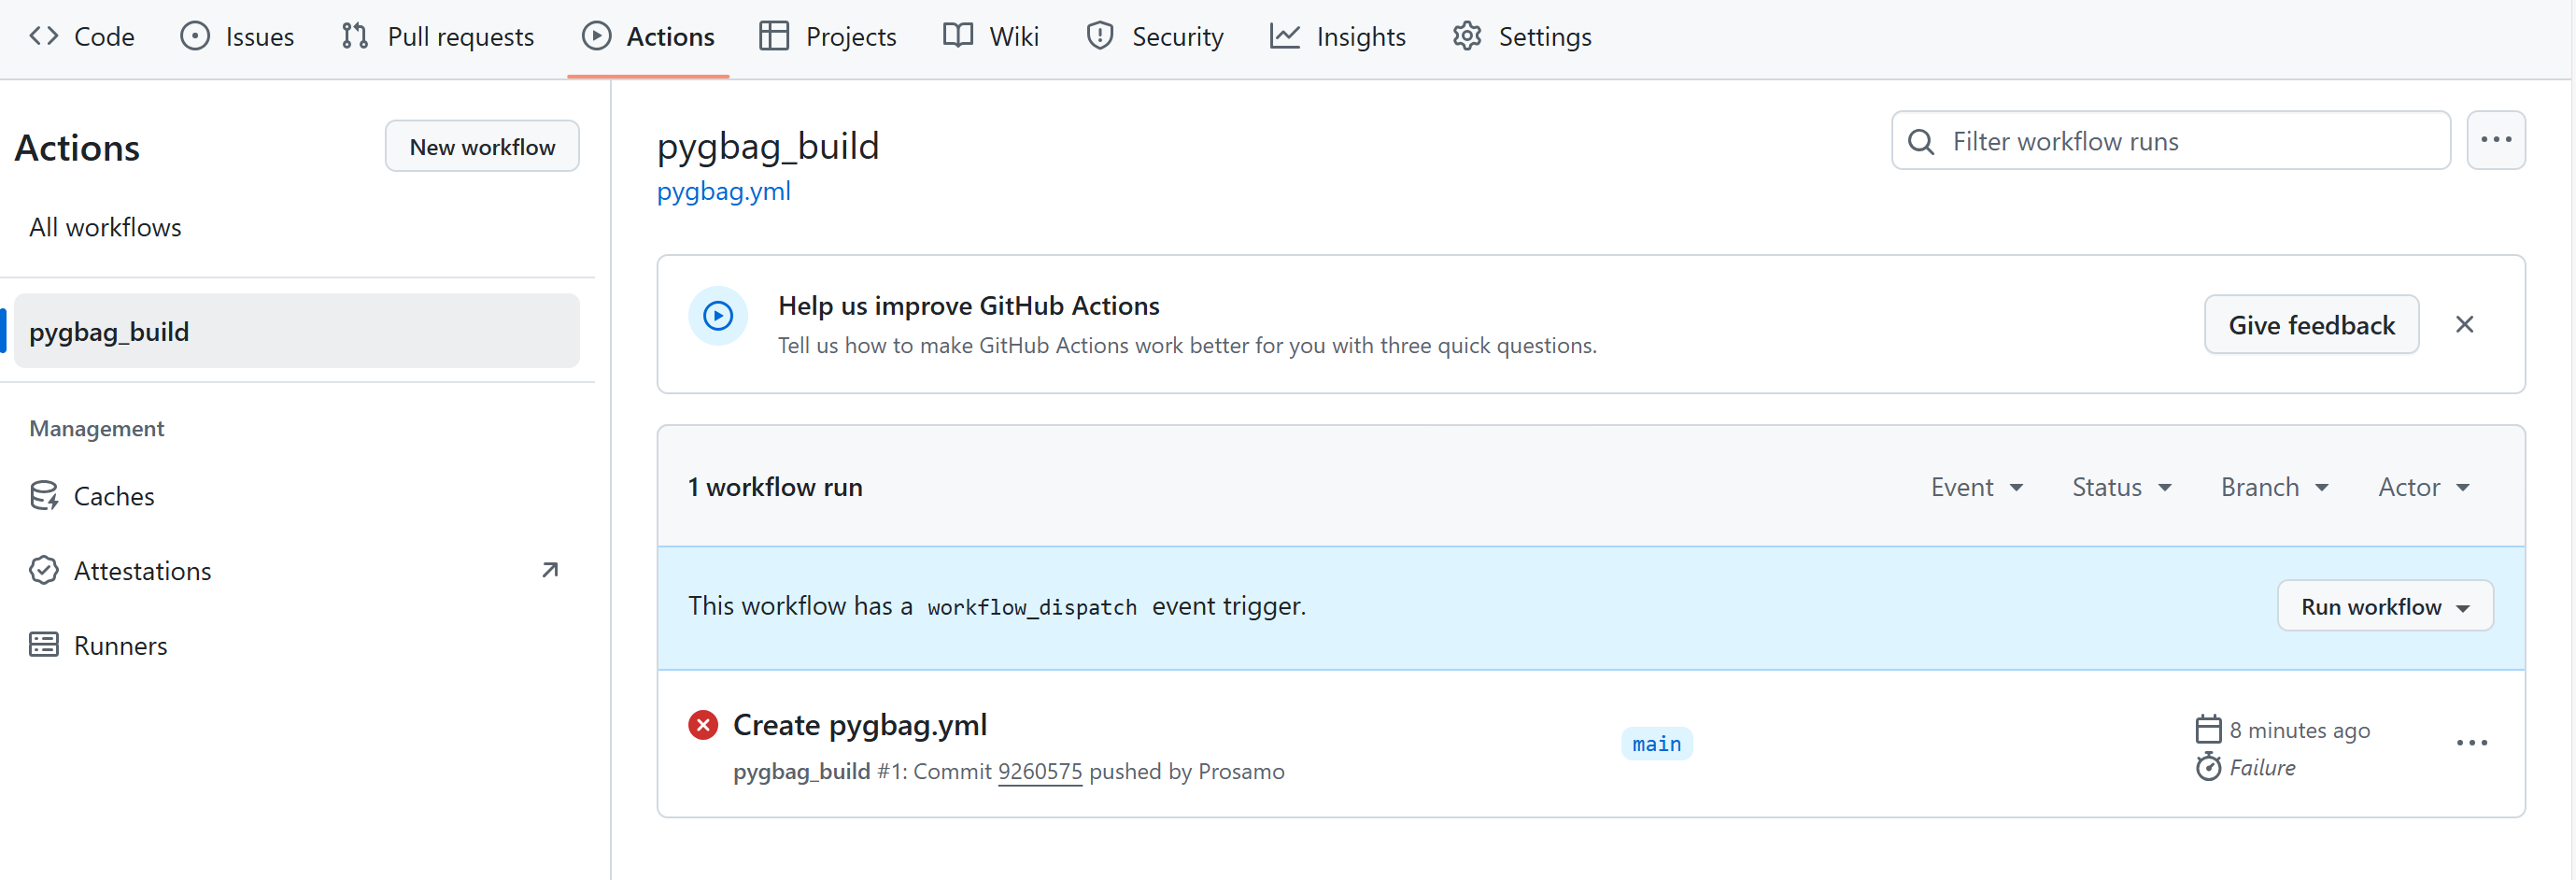This screenshot has width=2576, height=880.
Task: Click the Runners server icon
Action: point(44,645)
